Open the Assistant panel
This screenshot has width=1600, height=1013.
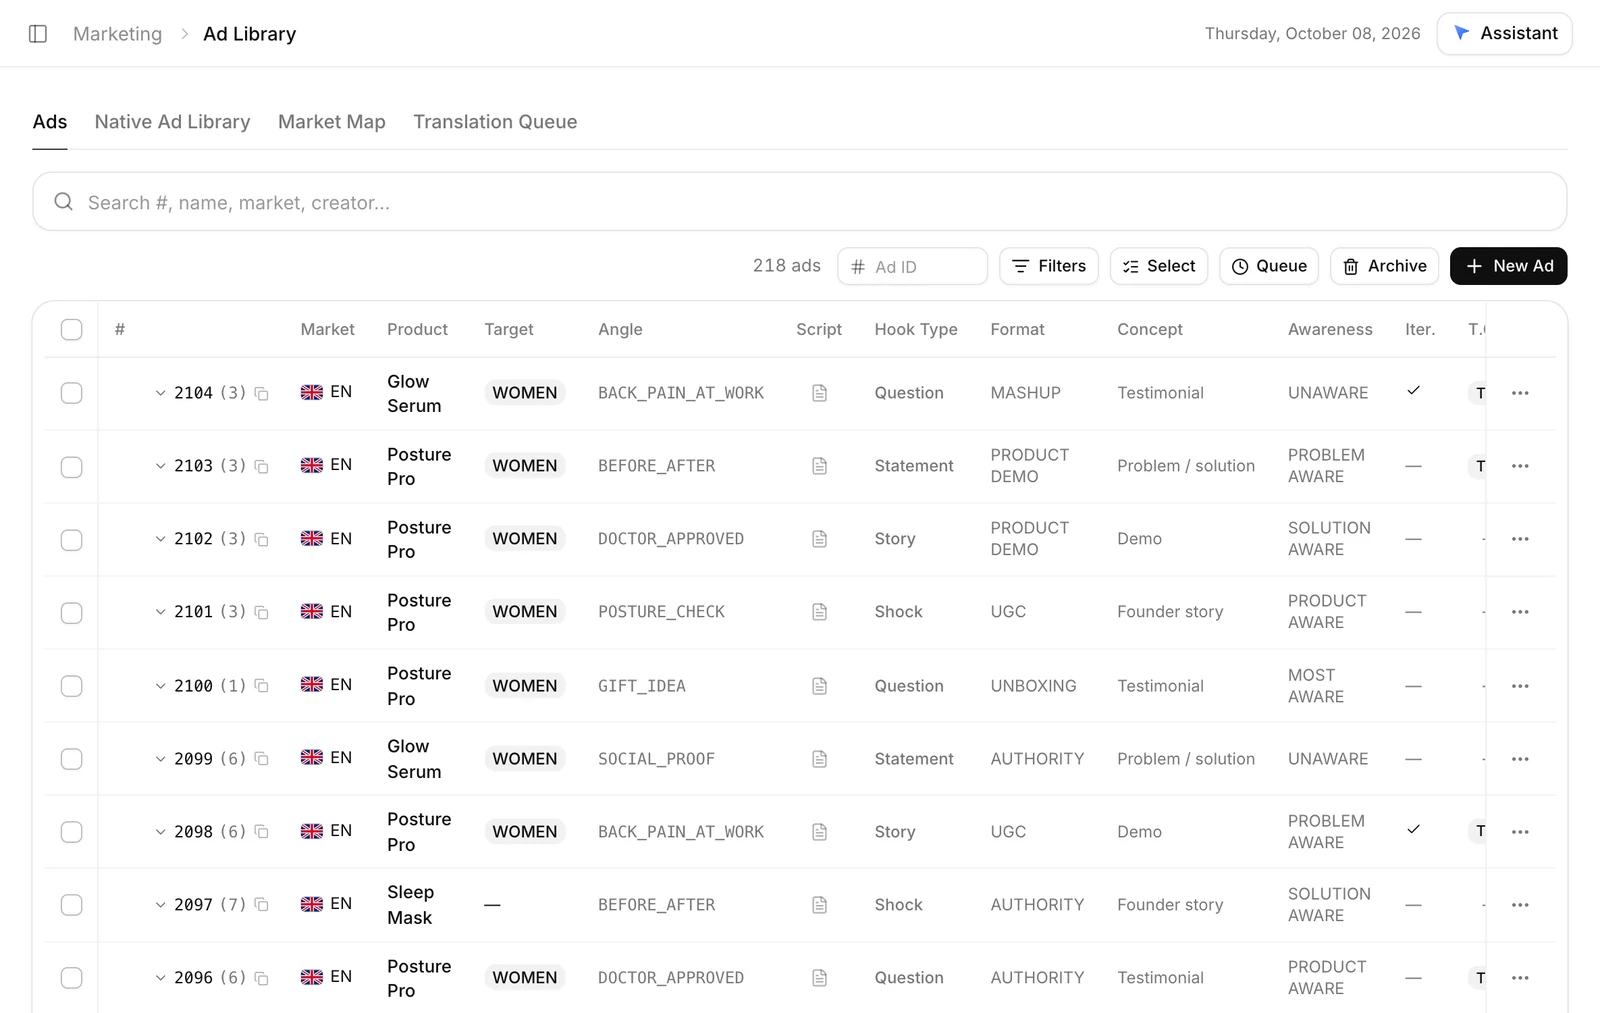1504,33
